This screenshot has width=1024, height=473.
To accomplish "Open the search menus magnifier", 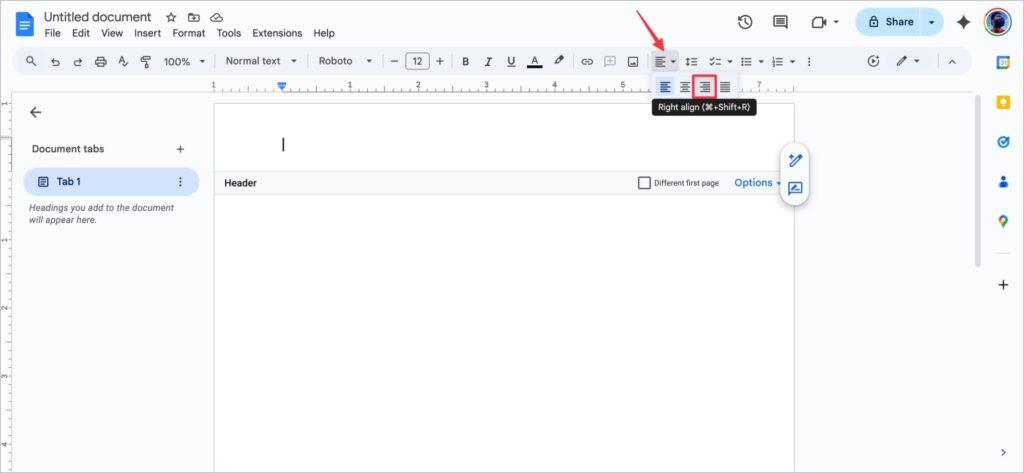I will tap(31, 61).
